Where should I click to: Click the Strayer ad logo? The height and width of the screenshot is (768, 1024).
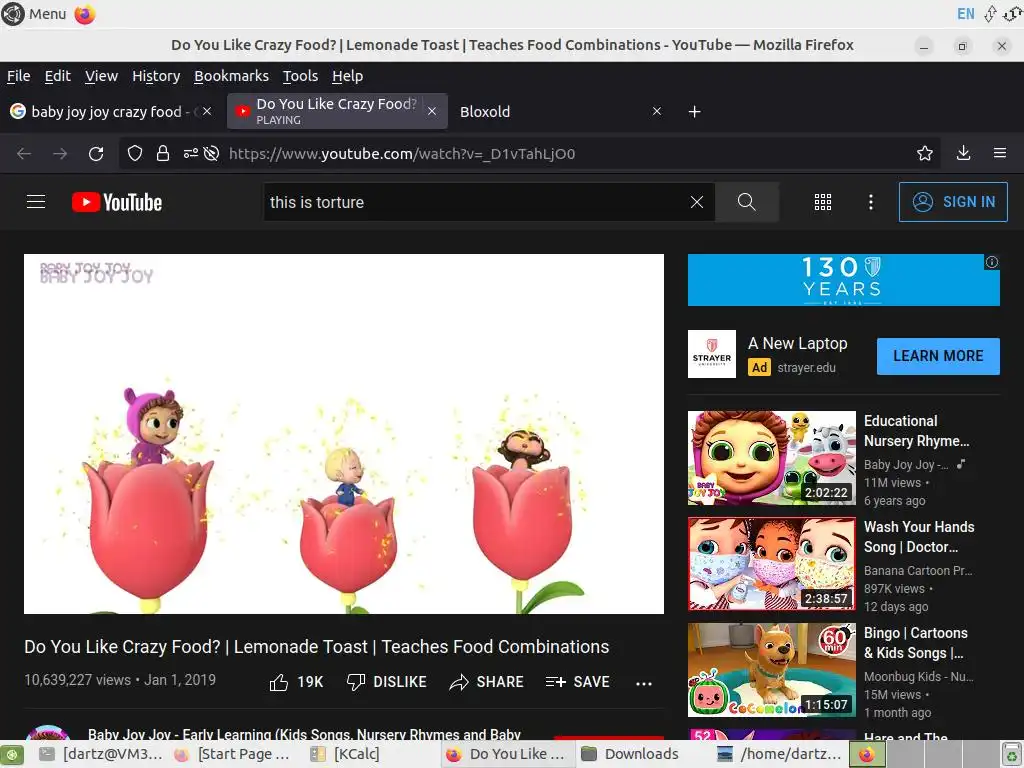(x=712, y=354)
